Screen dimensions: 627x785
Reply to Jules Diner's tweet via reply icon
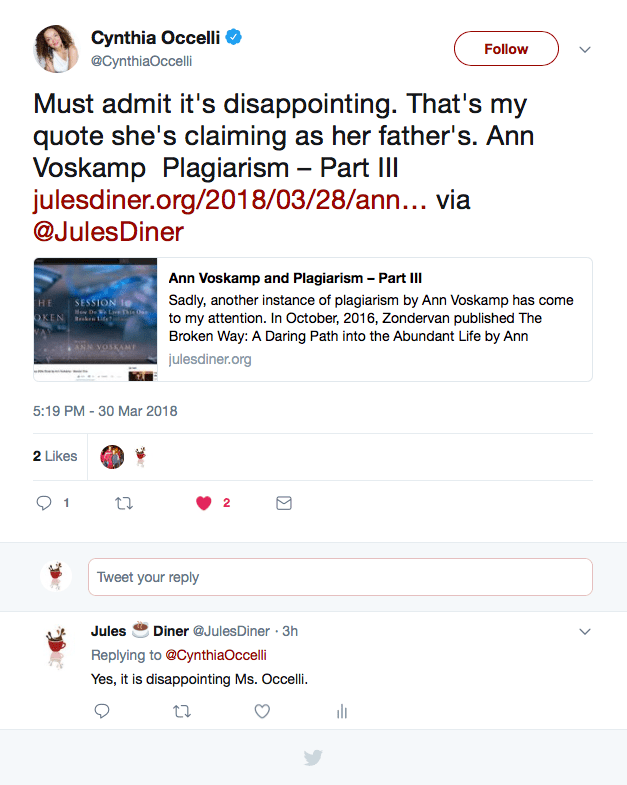tap(101, 711)
